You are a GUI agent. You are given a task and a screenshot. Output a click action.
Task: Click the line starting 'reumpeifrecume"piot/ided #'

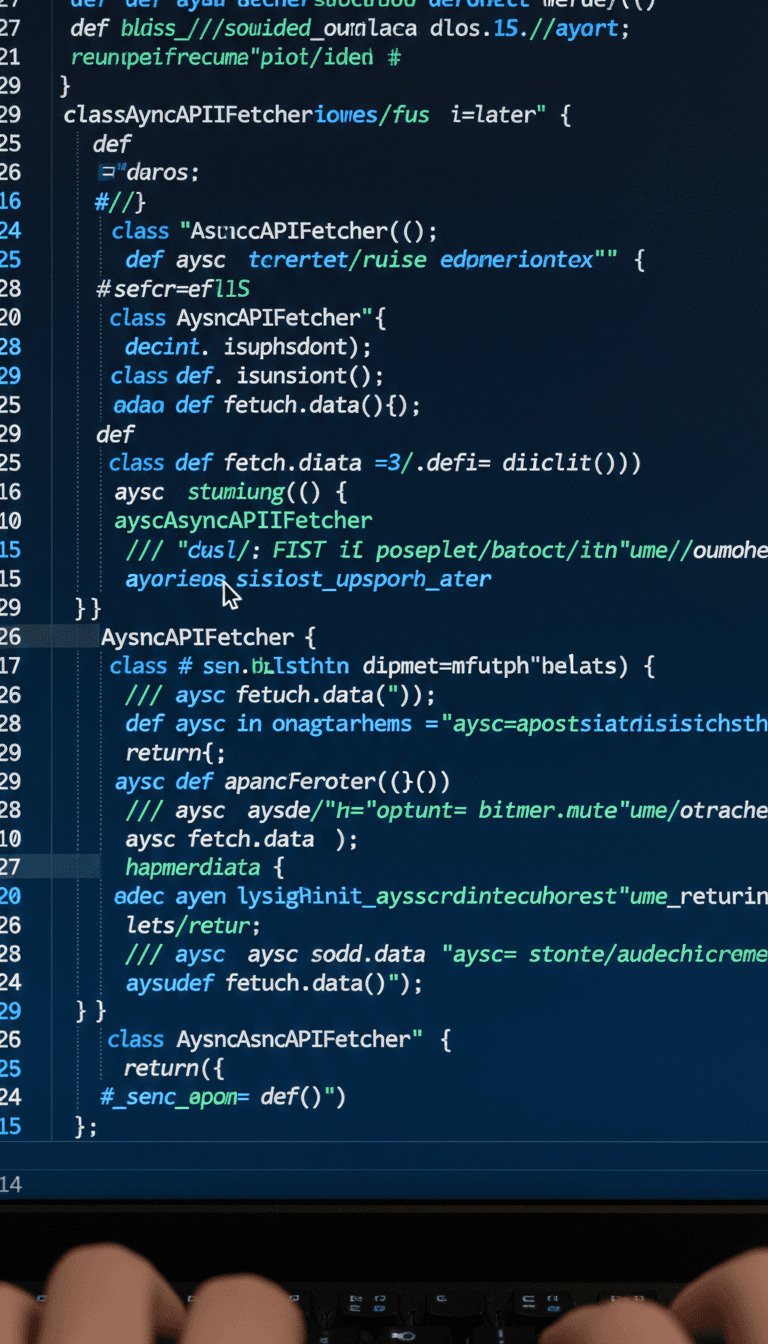(x=235, y=57)
